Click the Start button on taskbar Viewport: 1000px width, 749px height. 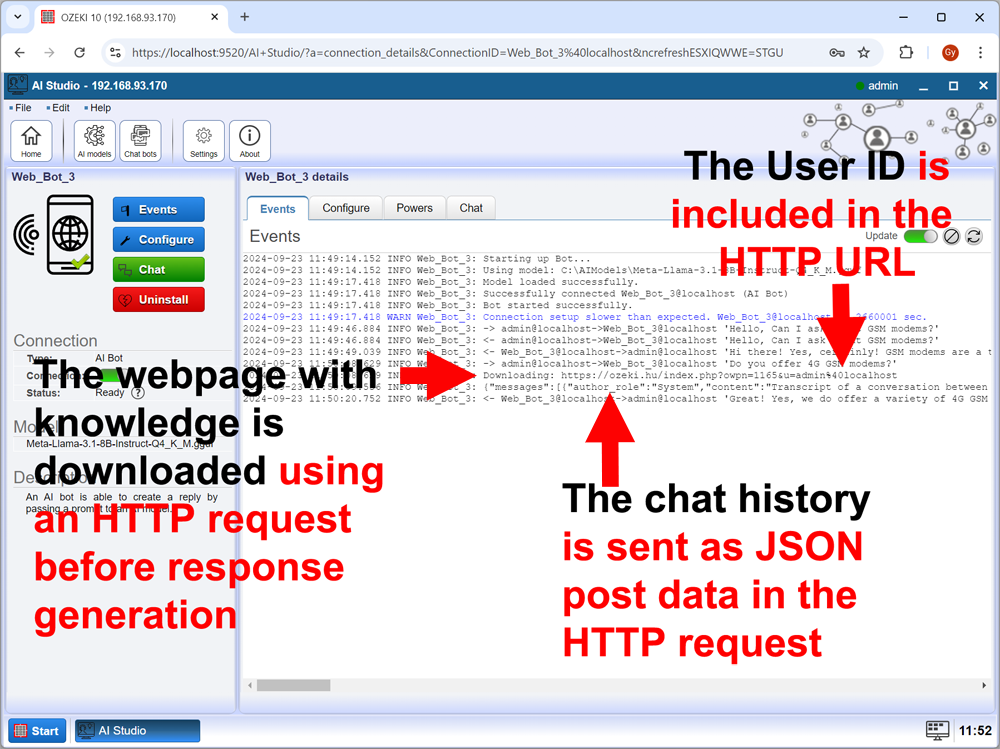37,730
